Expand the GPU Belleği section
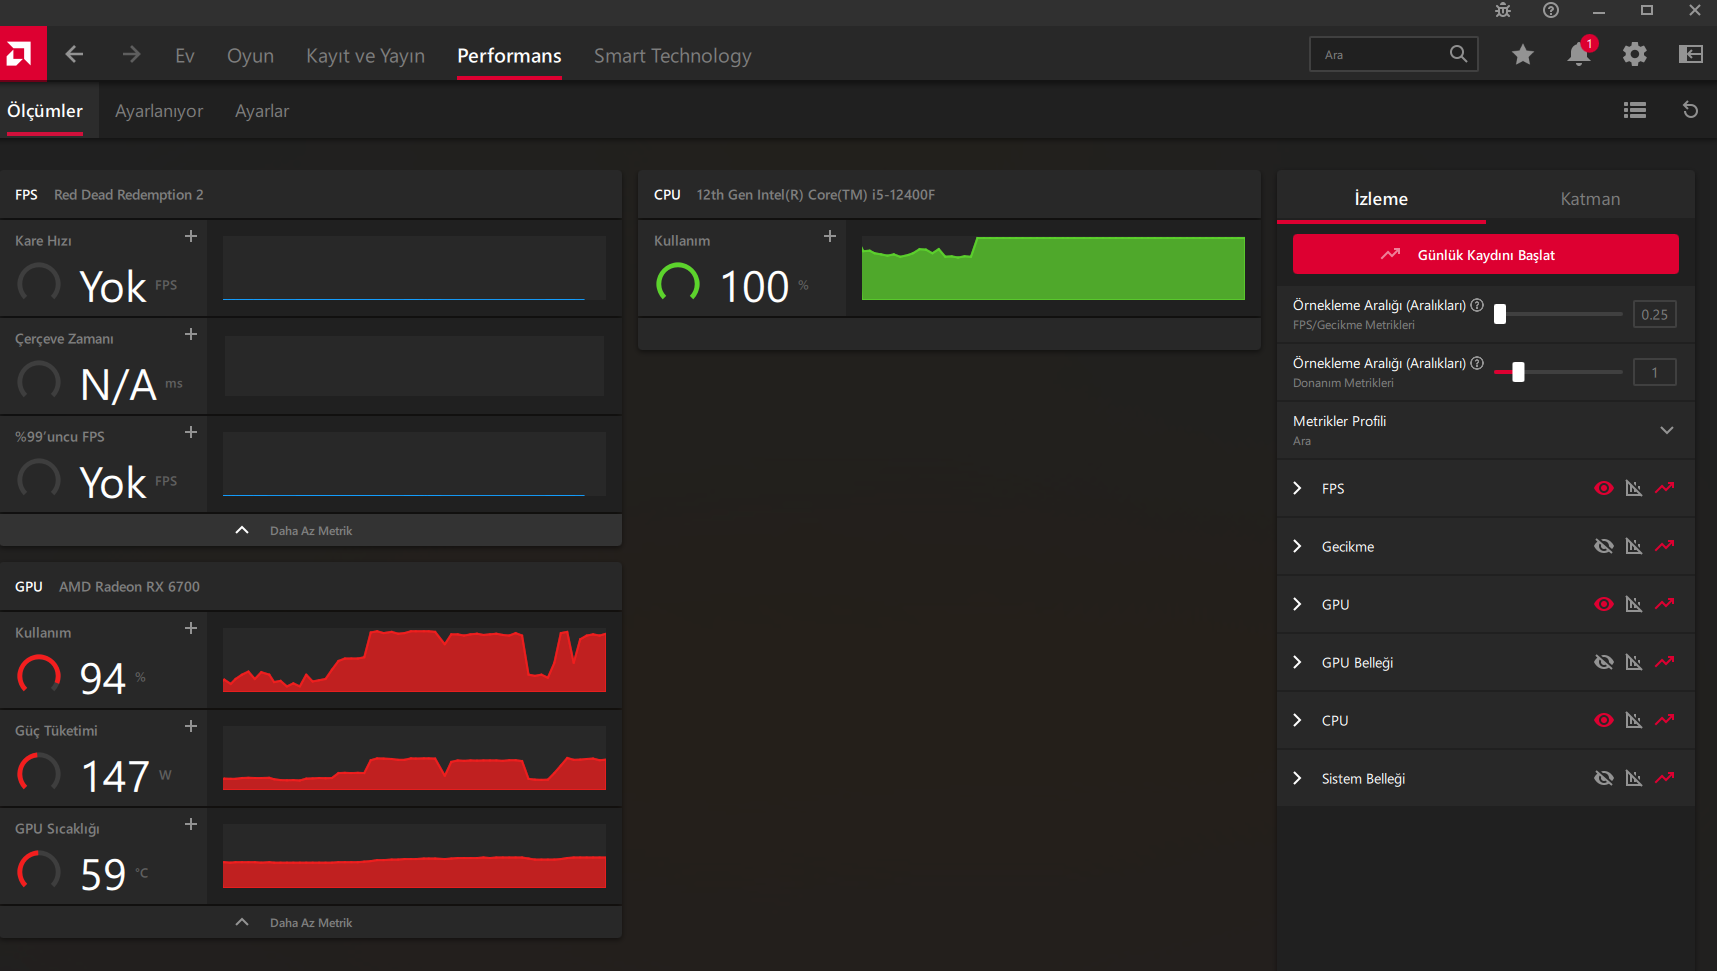Image resolution: width=1717 pixels, height=971 pixels. tap(1297, 663)
